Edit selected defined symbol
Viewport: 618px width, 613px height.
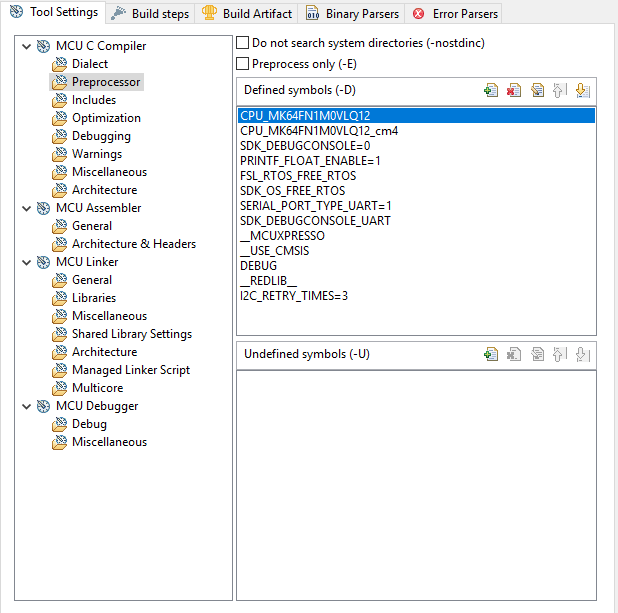click(x=537, y=91)
